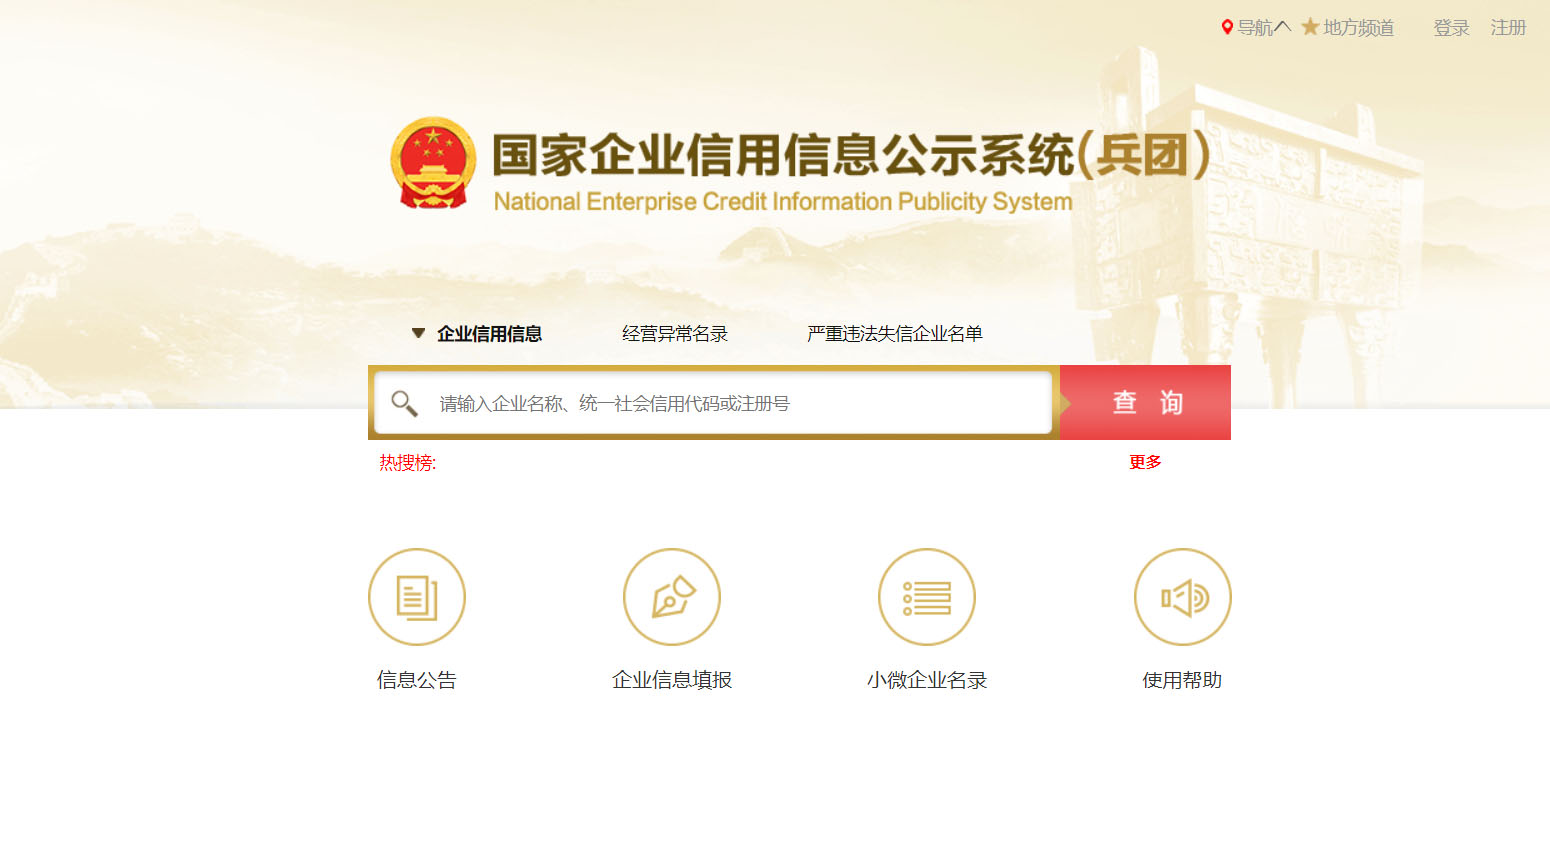This screenshot has height=864, width=1550.
Task: Click the gold star icon by 地方频道
Action: pyautogui.click(x=1310, y=27)
